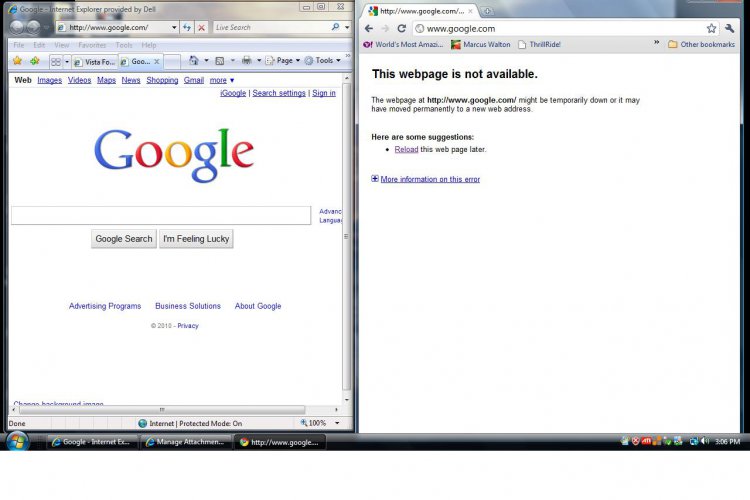Open World's Most Amazi... bookmark
The width and height of the screenshot is (750, 500).
(x=403, y=44)
